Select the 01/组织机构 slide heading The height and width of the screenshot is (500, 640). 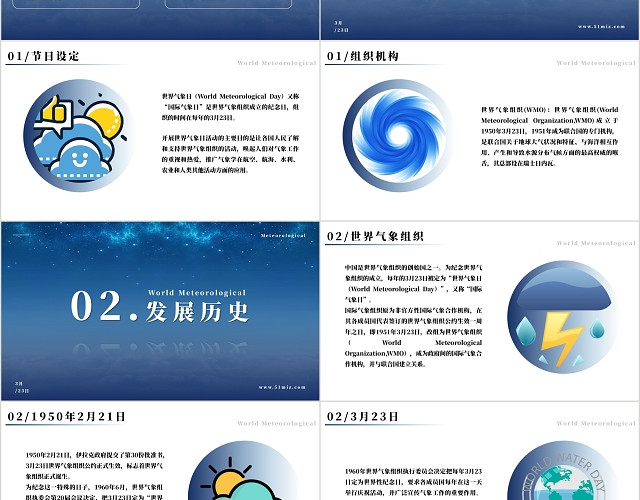click(362, 56)
